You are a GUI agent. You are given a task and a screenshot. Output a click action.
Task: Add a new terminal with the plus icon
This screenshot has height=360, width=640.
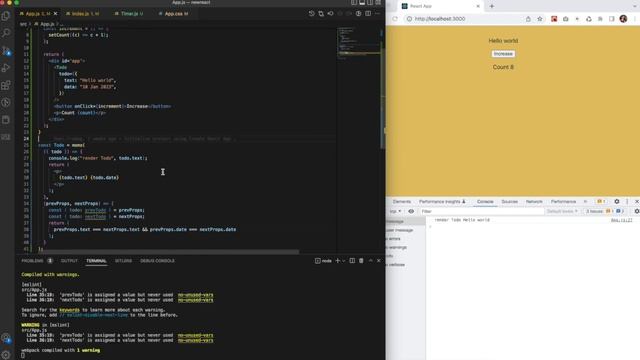click(x=337, y=260)
